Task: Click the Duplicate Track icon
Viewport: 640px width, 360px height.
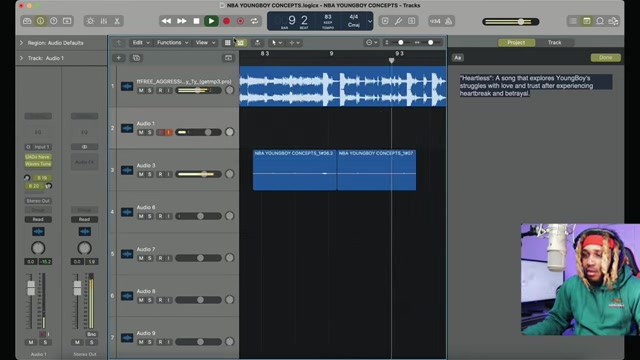Action: point(136,58)
